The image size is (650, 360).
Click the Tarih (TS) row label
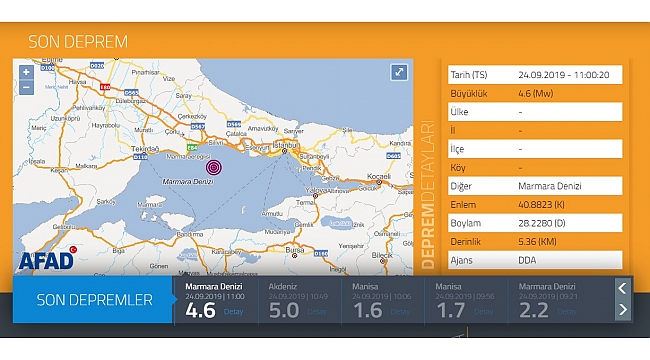tap(469, 75)
